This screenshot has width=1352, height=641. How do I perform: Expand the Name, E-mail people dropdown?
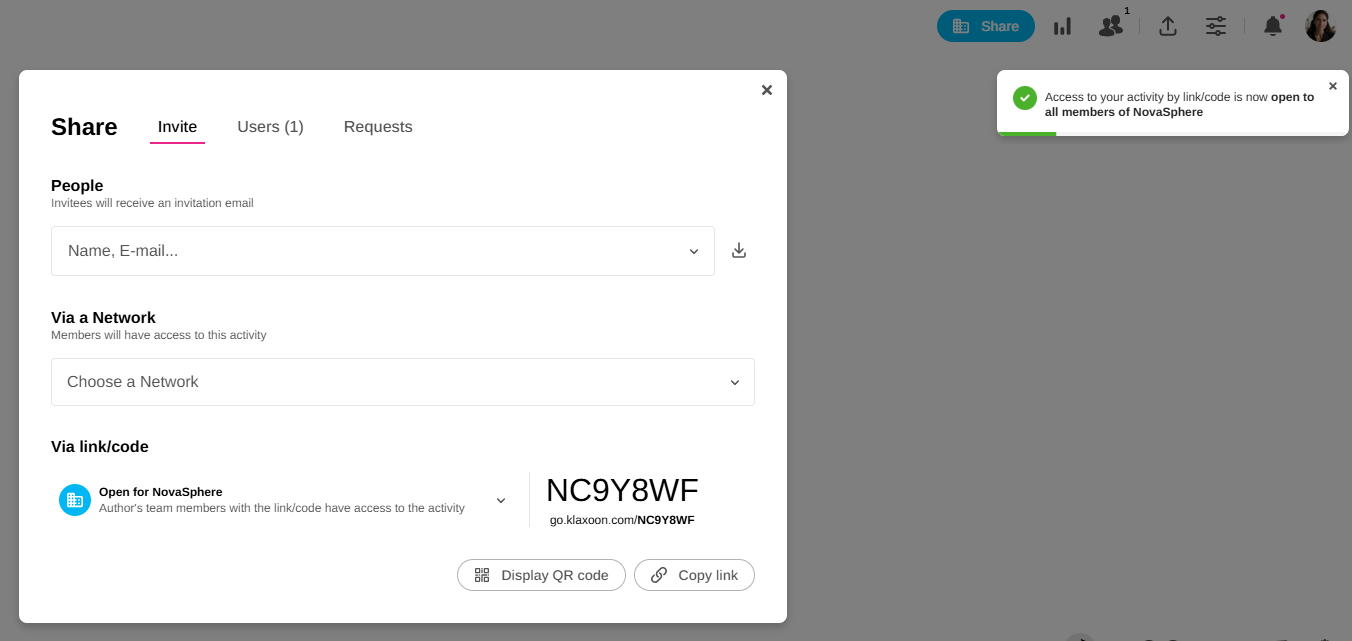[x=693, y=251]
